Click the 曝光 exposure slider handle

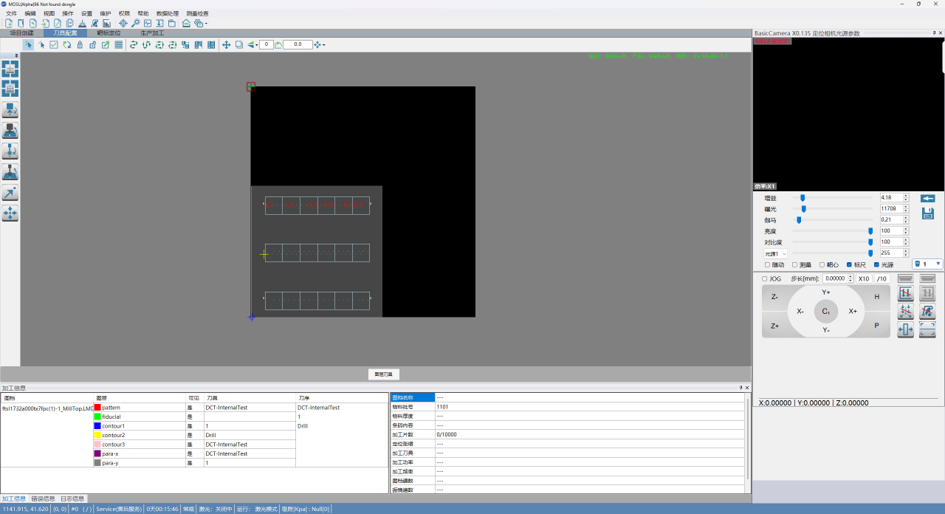pos(803,209)
